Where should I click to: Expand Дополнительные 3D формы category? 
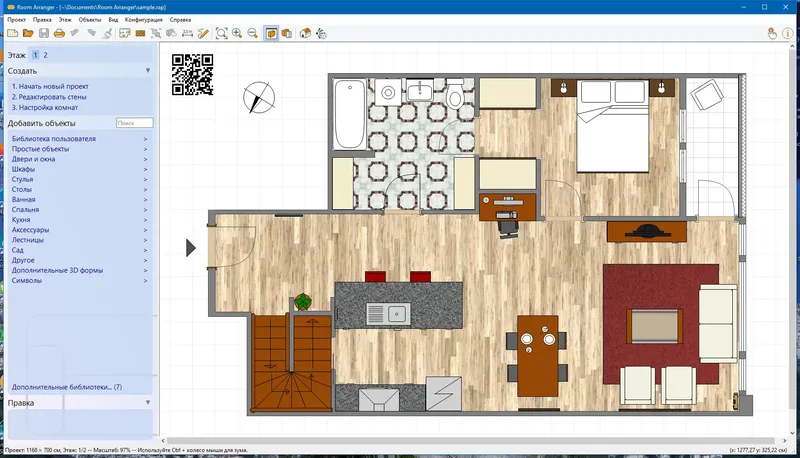80,270
